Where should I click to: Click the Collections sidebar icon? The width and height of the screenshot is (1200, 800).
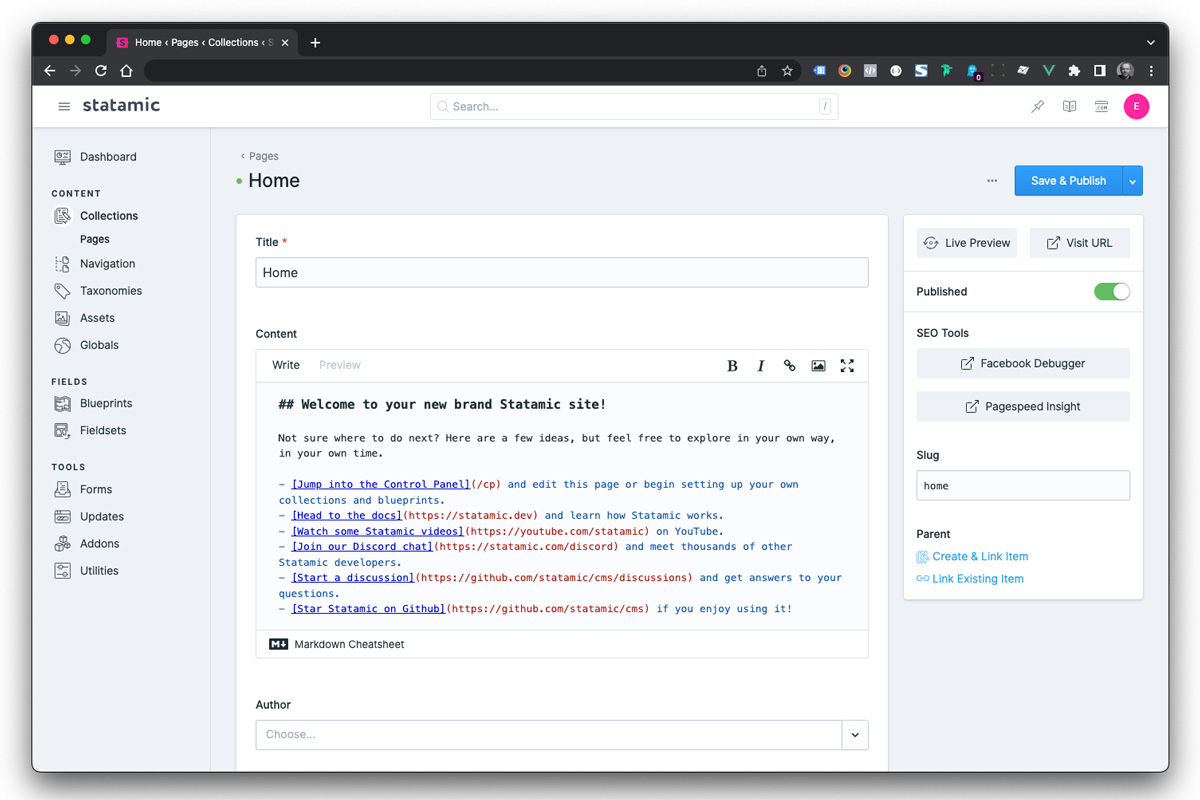[x=62, y=216]
